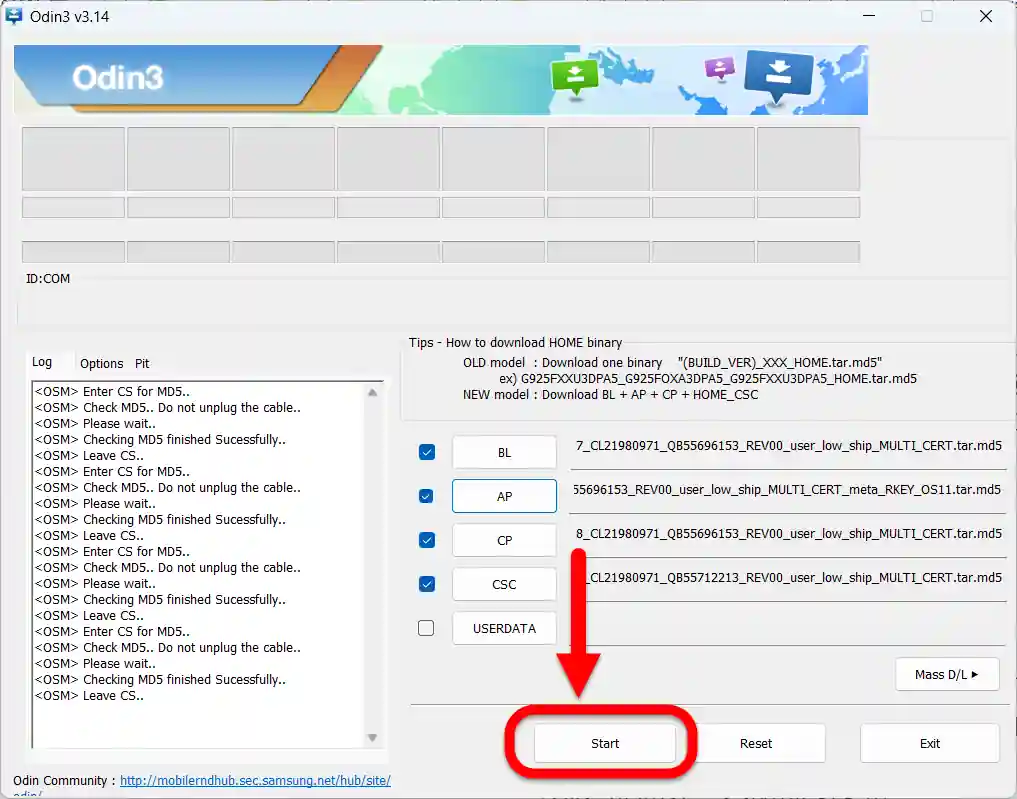The width and height of the screenshot is (1017, 799).
Task: Click the empty USERDATA file path field
Action: pos(788,628)
